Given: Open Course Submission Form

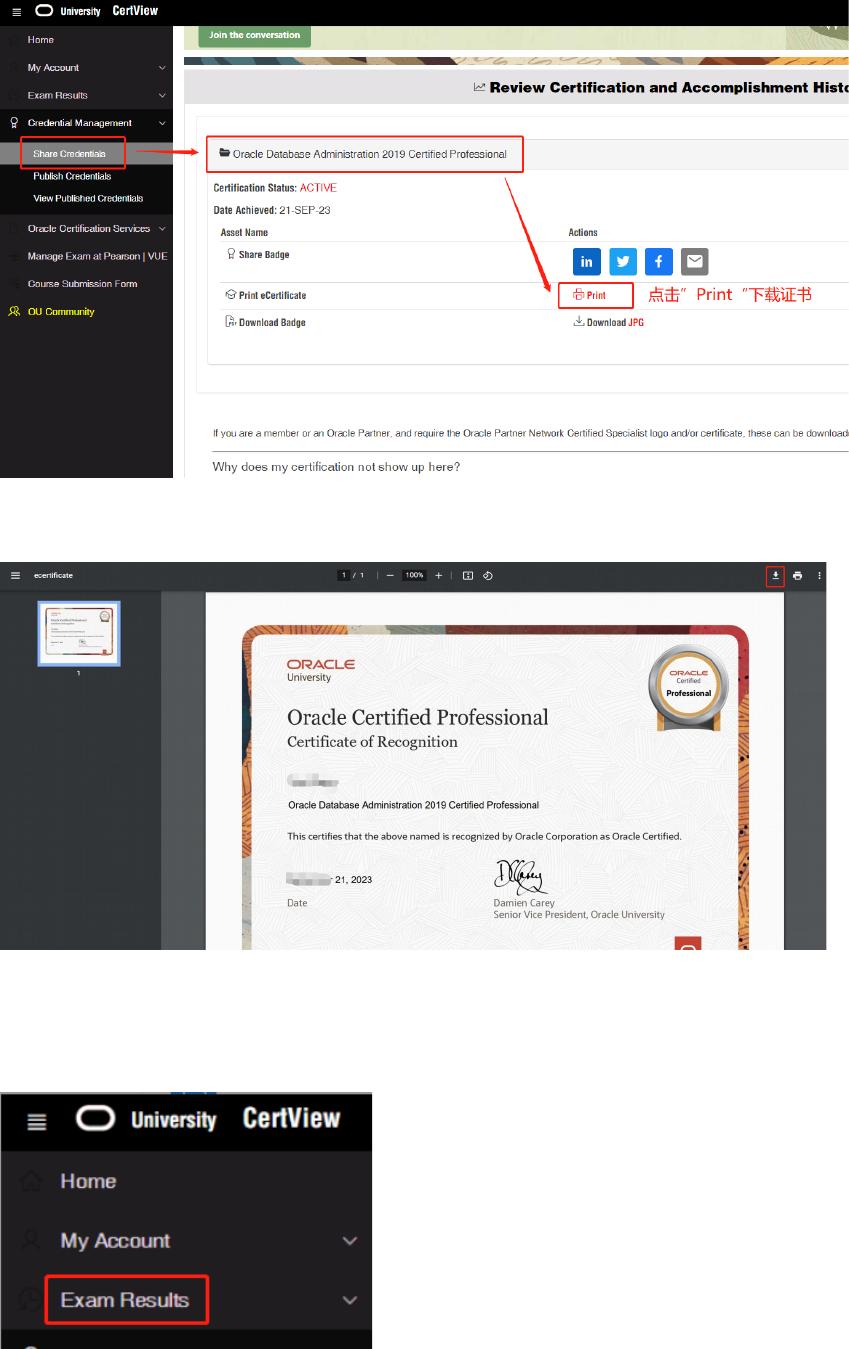Looking at the screenshot, I should tap(82, 284).
